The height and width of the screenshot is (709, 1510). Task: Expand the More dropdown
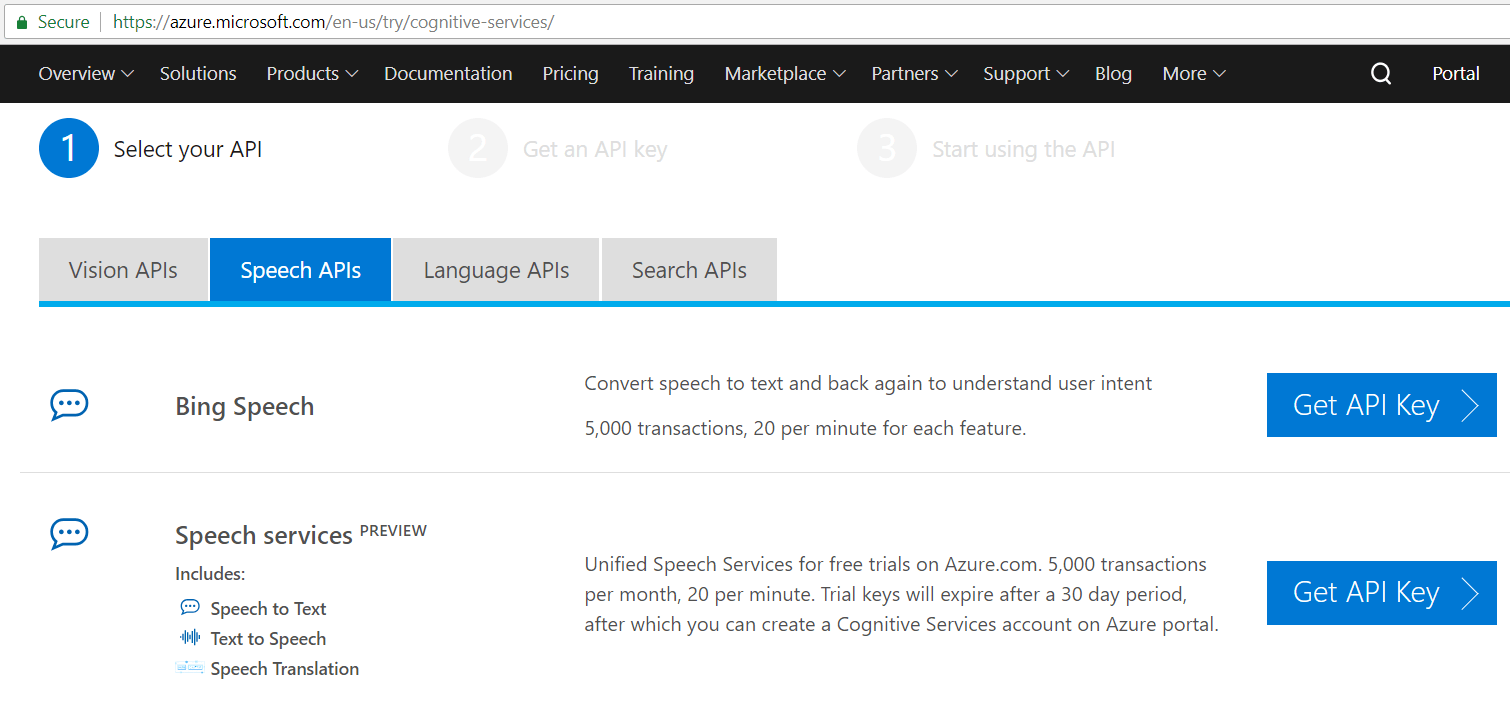coord(1194,74)
